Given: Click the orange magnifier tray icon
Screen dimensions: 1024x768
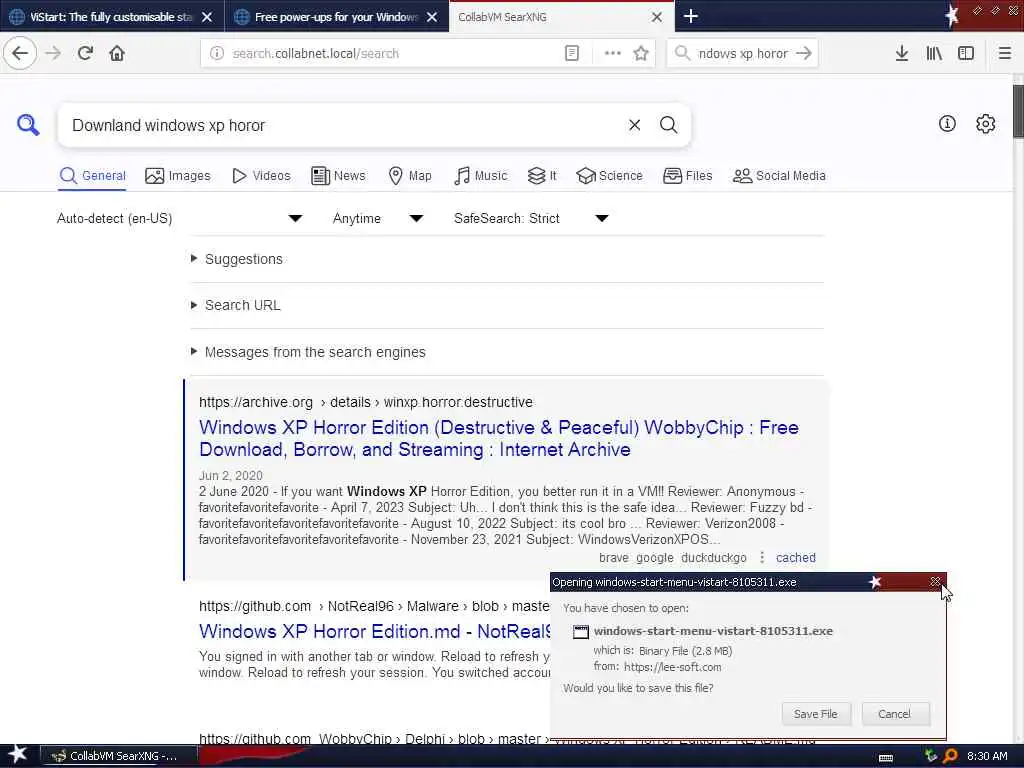Looking at the screenshot, I should point(951,756).
